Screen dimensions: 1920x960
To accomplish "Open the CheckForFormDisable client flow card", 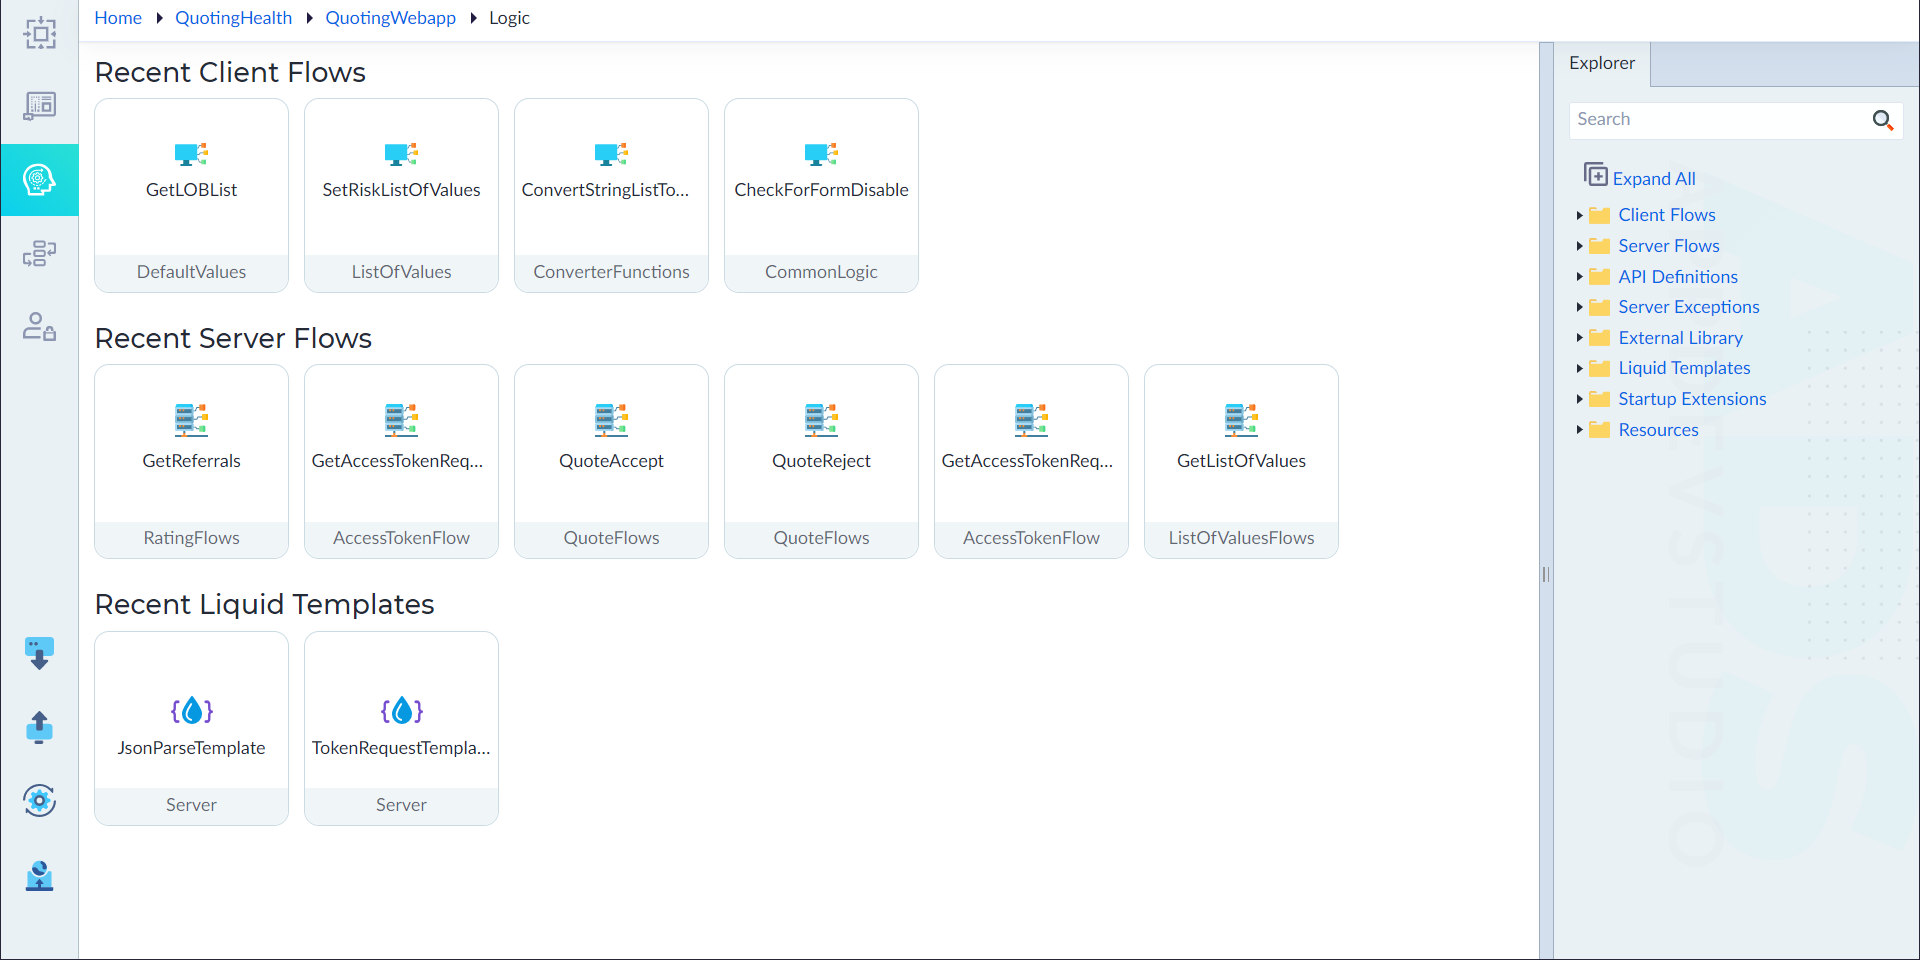I will [821, 195].
